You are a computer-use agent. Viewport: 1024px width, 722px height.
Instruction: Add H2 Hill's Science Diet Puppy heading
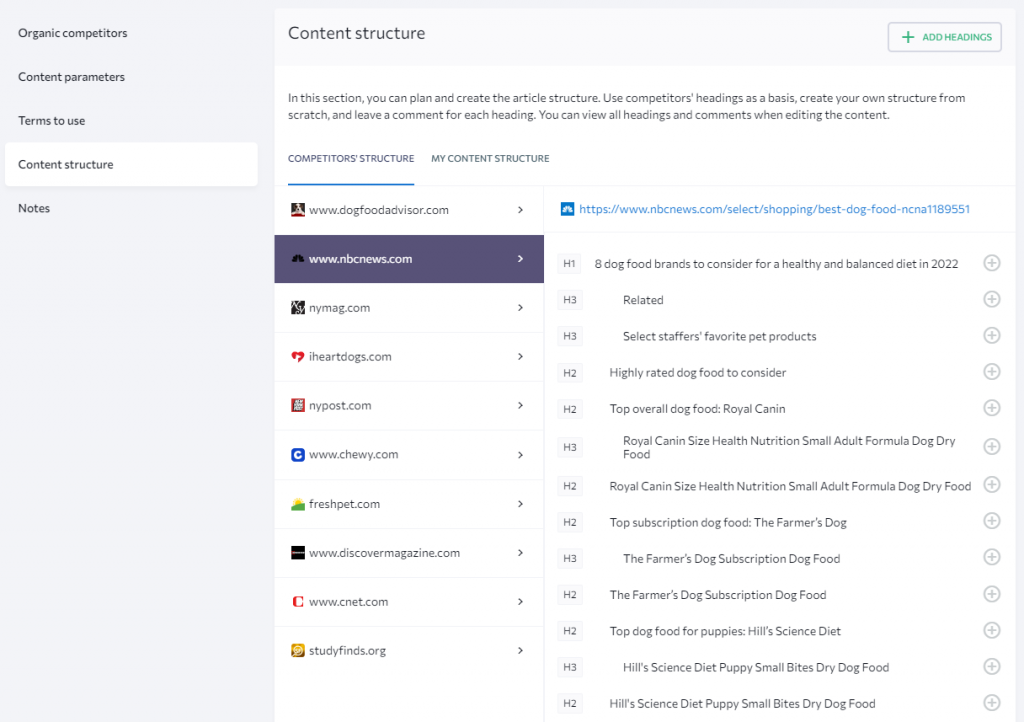coord(991,702)
